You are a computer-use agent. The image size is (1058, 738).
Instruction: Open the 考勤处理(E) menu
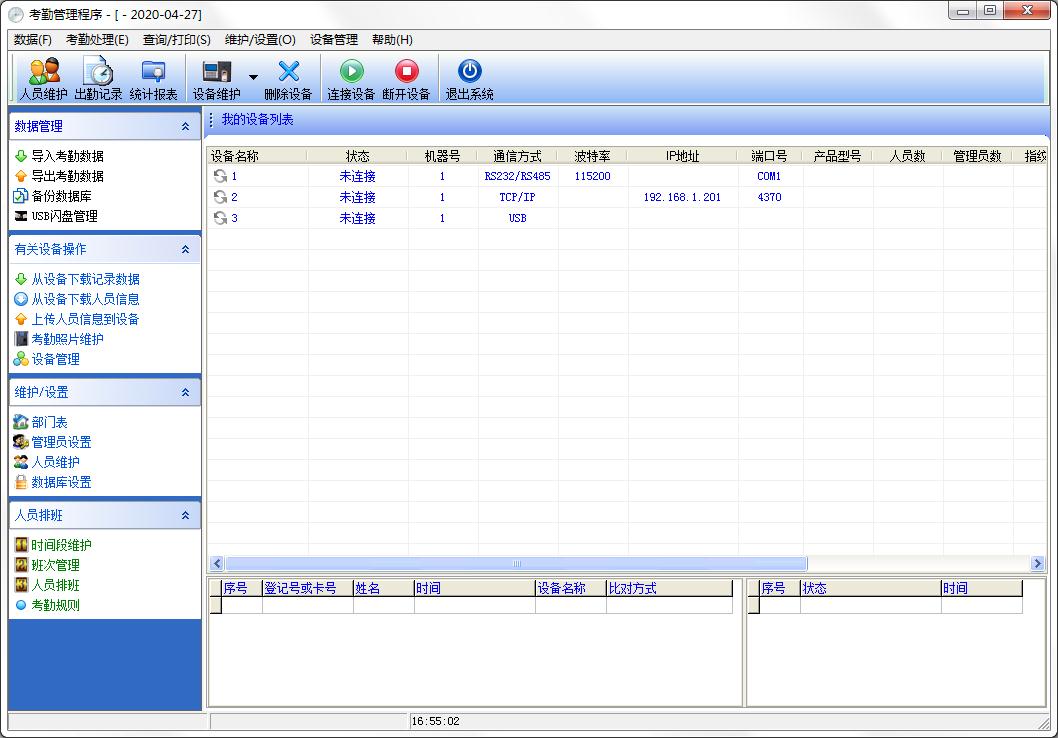click(x=97, y=40)
